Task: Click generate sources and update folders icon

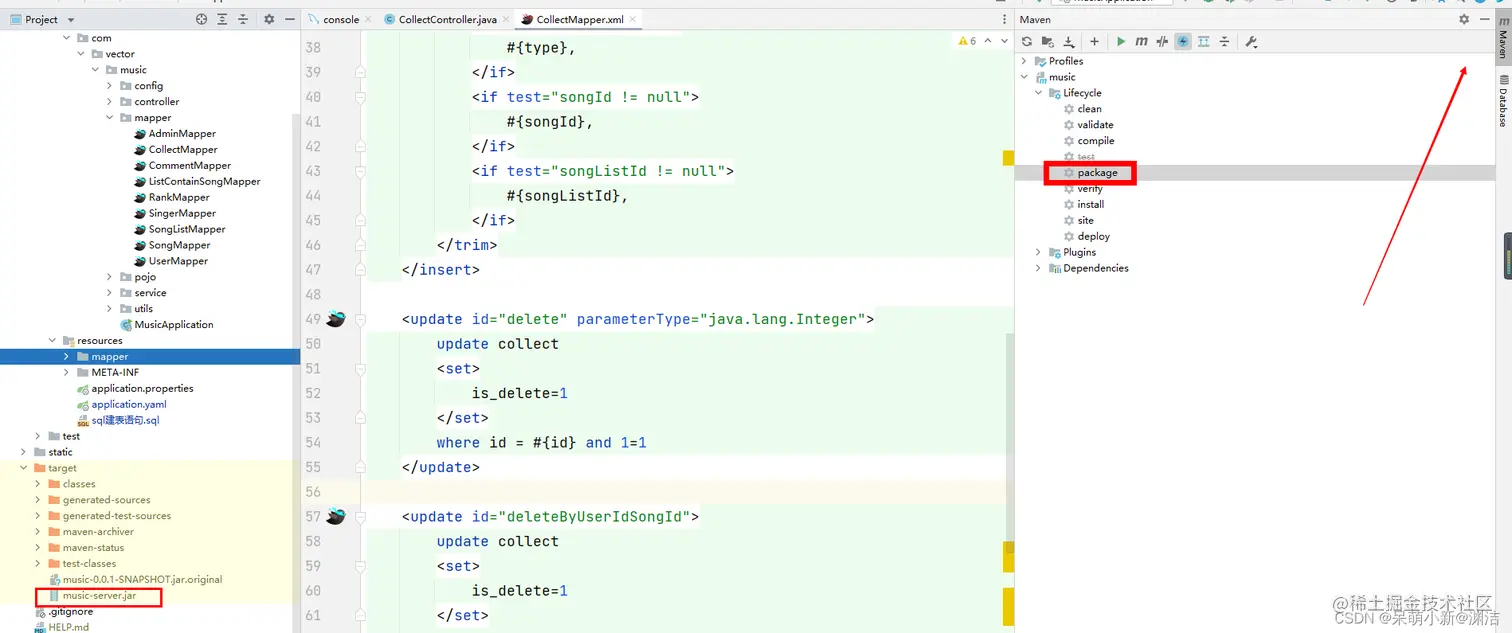Action: pyautogui.click(x=1047, y=41)
